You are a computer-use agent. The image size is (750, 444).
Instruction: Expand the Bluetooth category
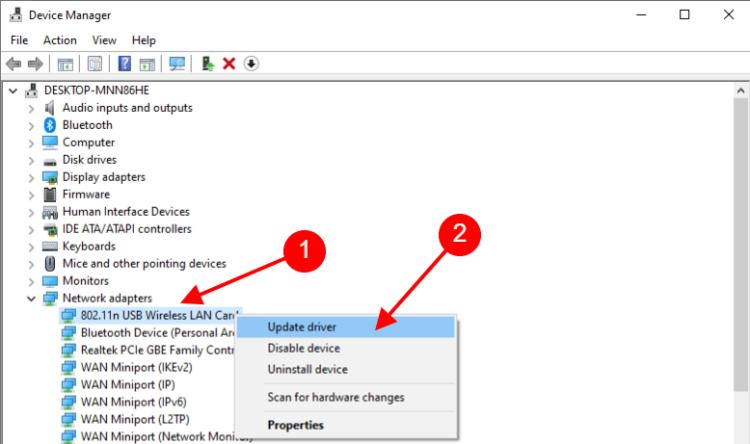pyautogui.click(x=32, y=126)
